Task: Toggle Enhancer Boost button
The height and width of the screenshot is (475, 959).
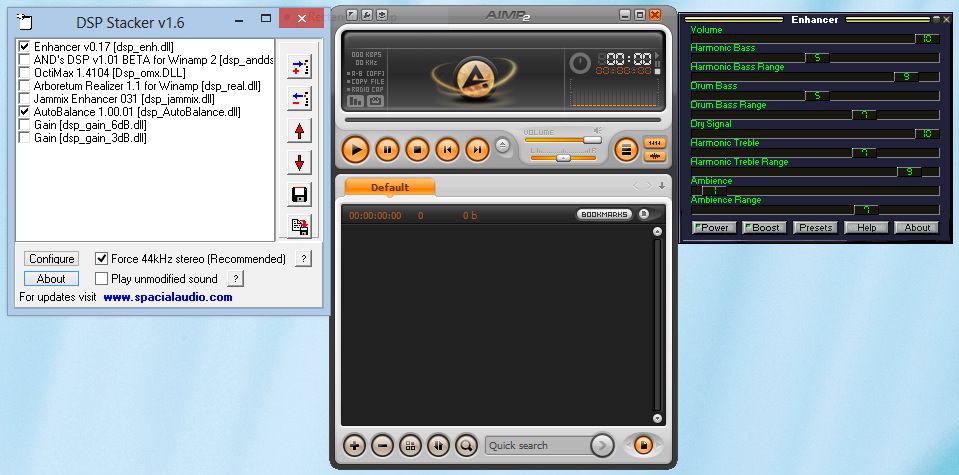Action: 765,227
